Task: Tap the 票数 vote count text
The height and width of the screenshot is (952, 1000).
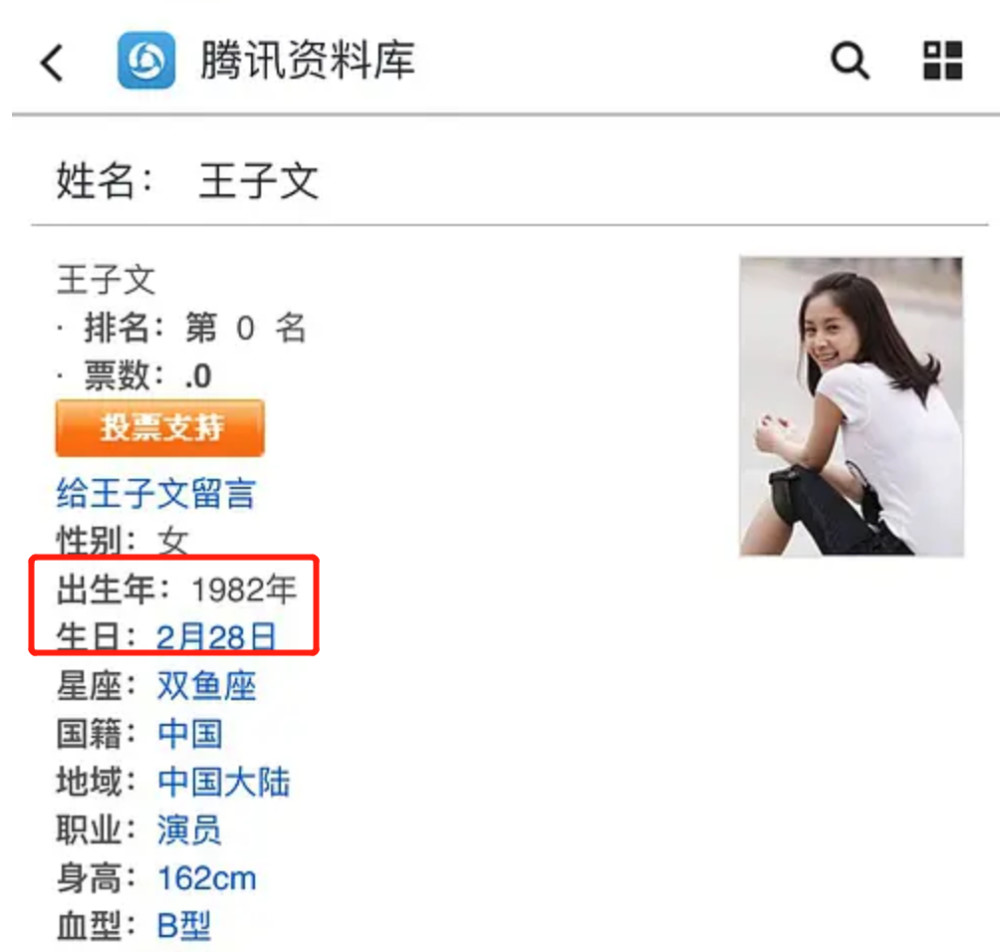Action: click(148, 376)
